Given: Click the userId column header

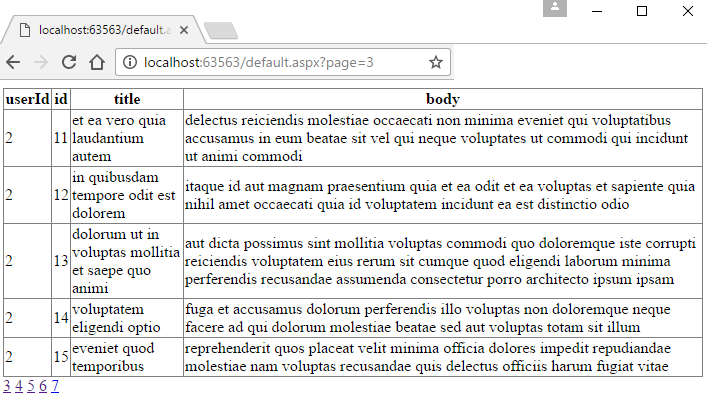Looking at the screenshot, I should coord(27,99).
